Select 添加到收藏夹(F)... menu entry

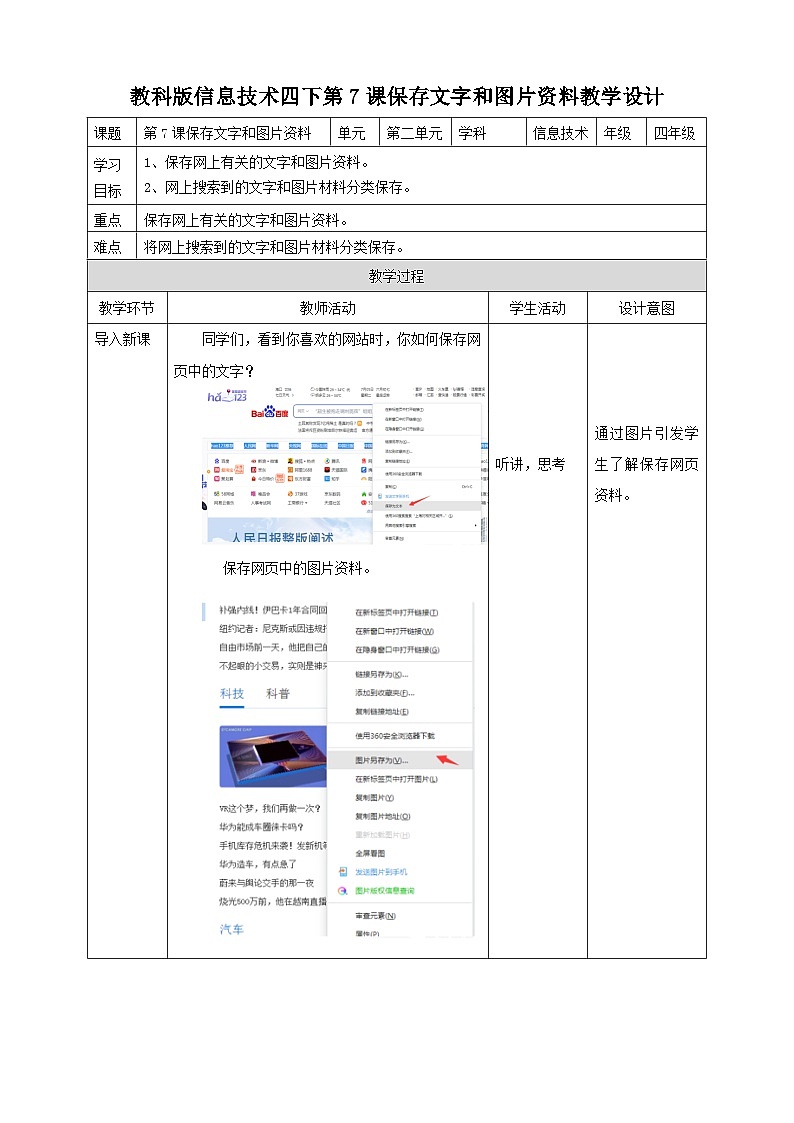click(384, 693)
